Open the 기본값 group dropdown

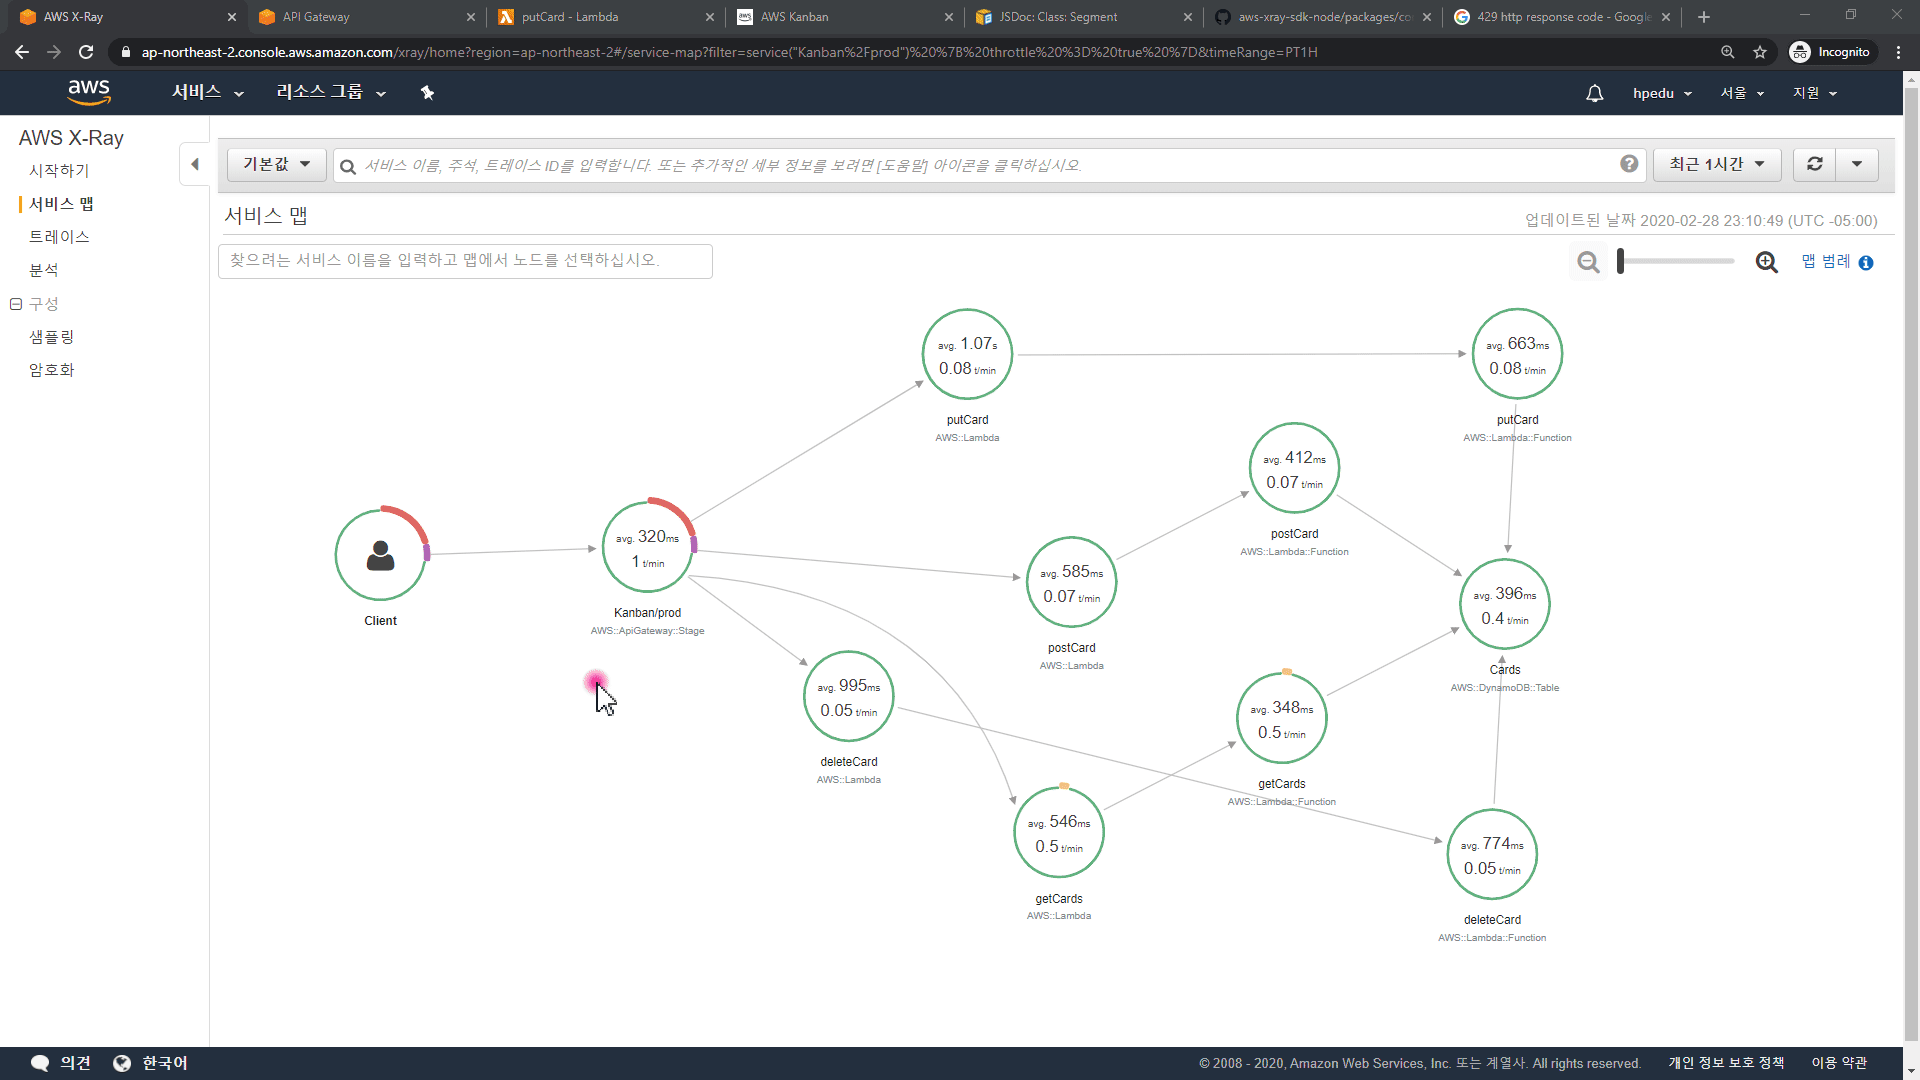point(276,164)
